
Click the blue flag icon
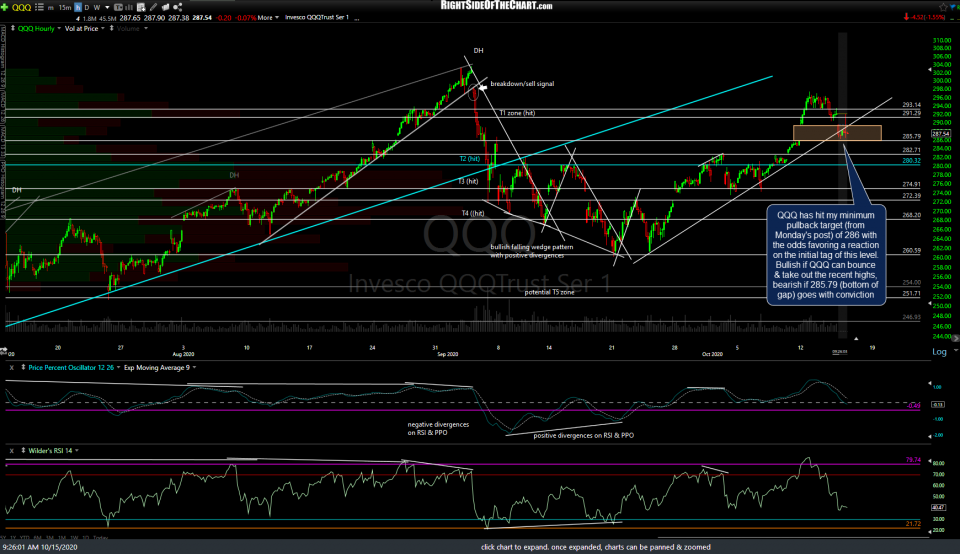pyautogui.click(x=953, y=7)
